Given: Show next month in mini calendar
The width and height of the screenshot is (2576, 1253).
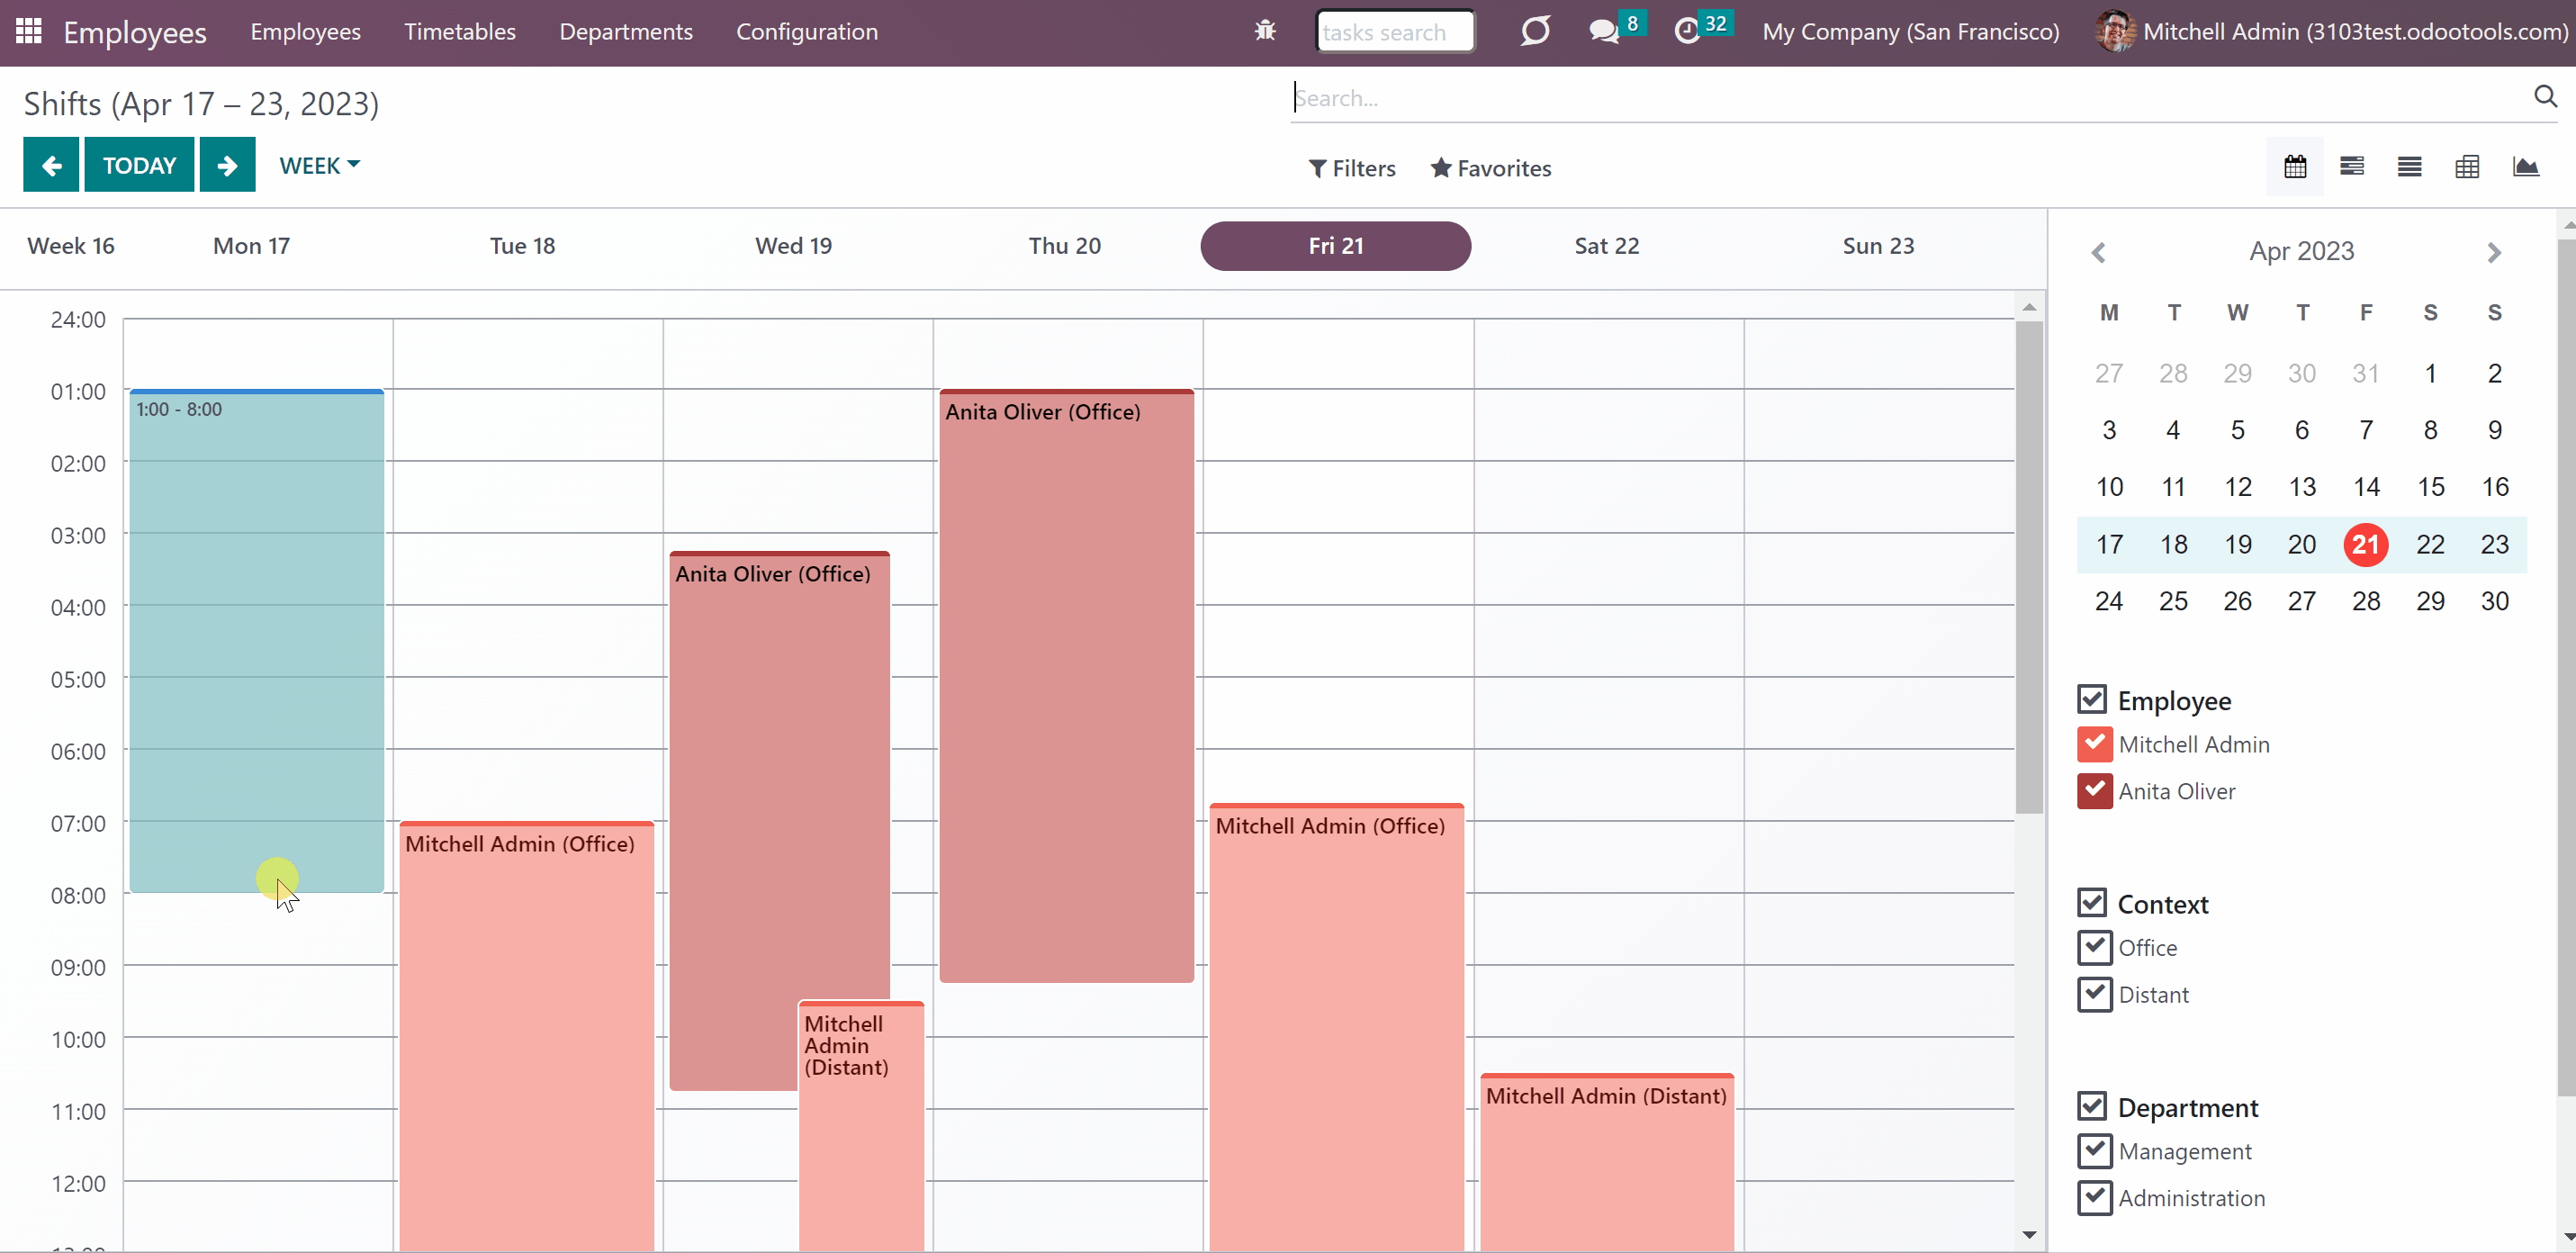Looking at the screenshot, I should click(2494, 253).
